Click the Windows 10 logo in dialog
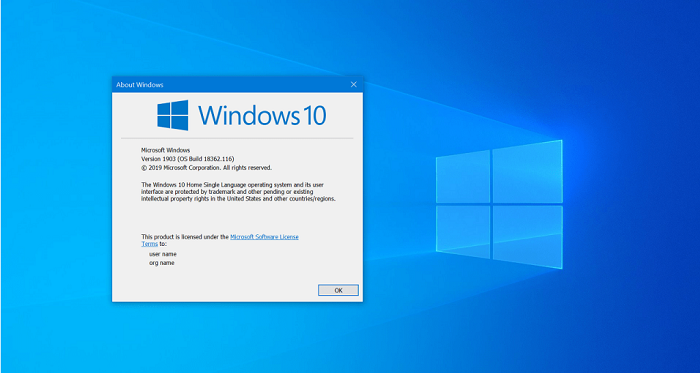The width and height of the screenshot is (700, 373). 242,115
